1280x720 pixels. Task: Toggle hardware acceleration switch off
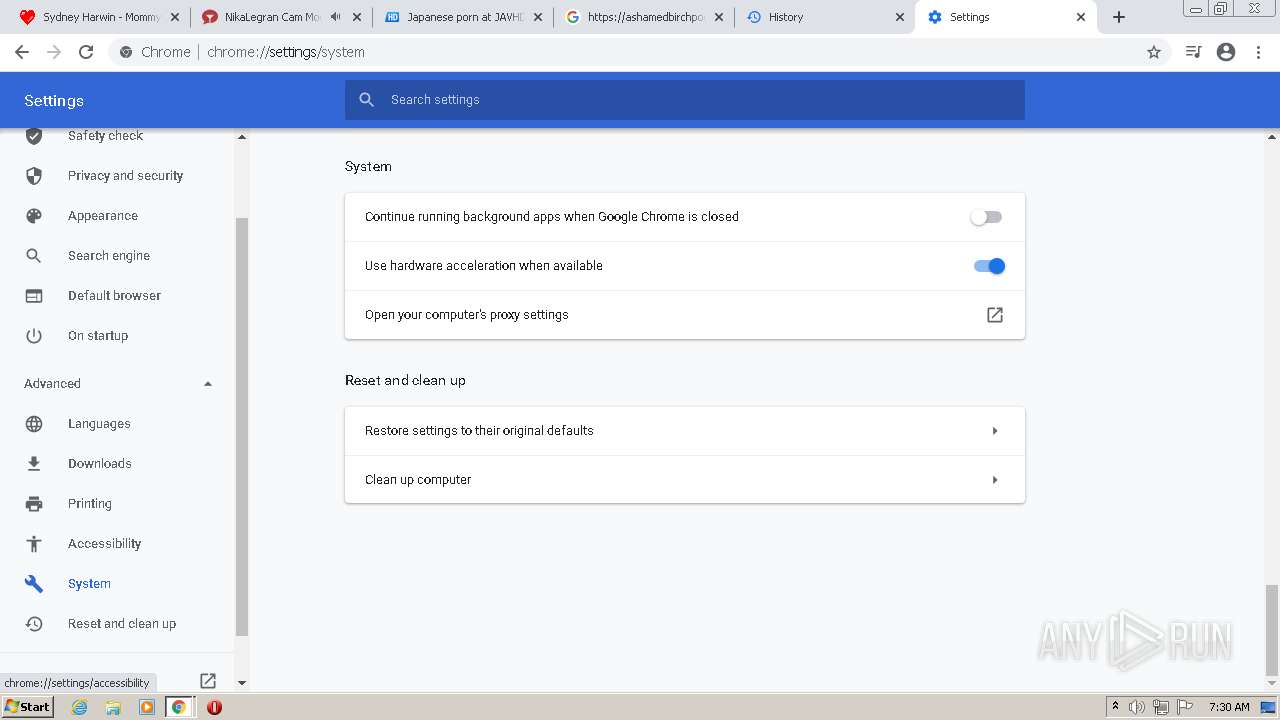tap(989, 266)
